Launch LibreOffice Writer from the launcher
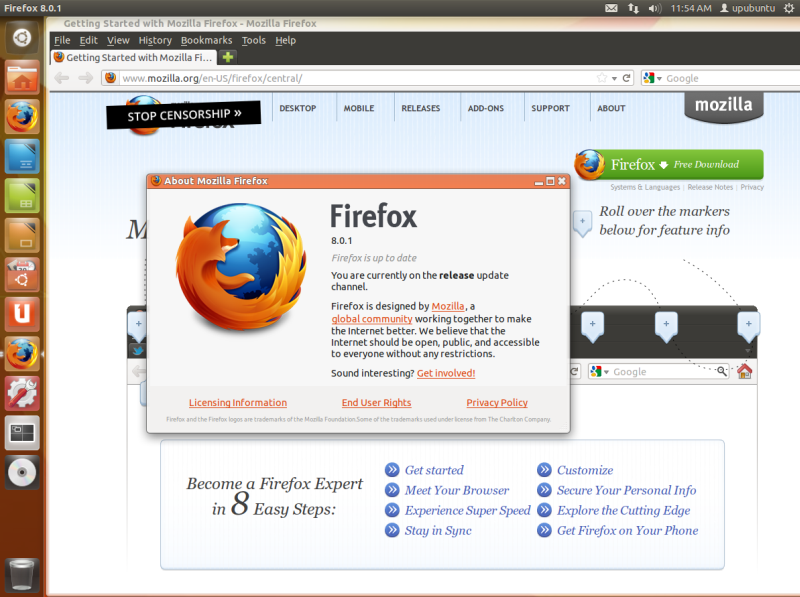The image size is (800, 597). [x=22, y=156]
